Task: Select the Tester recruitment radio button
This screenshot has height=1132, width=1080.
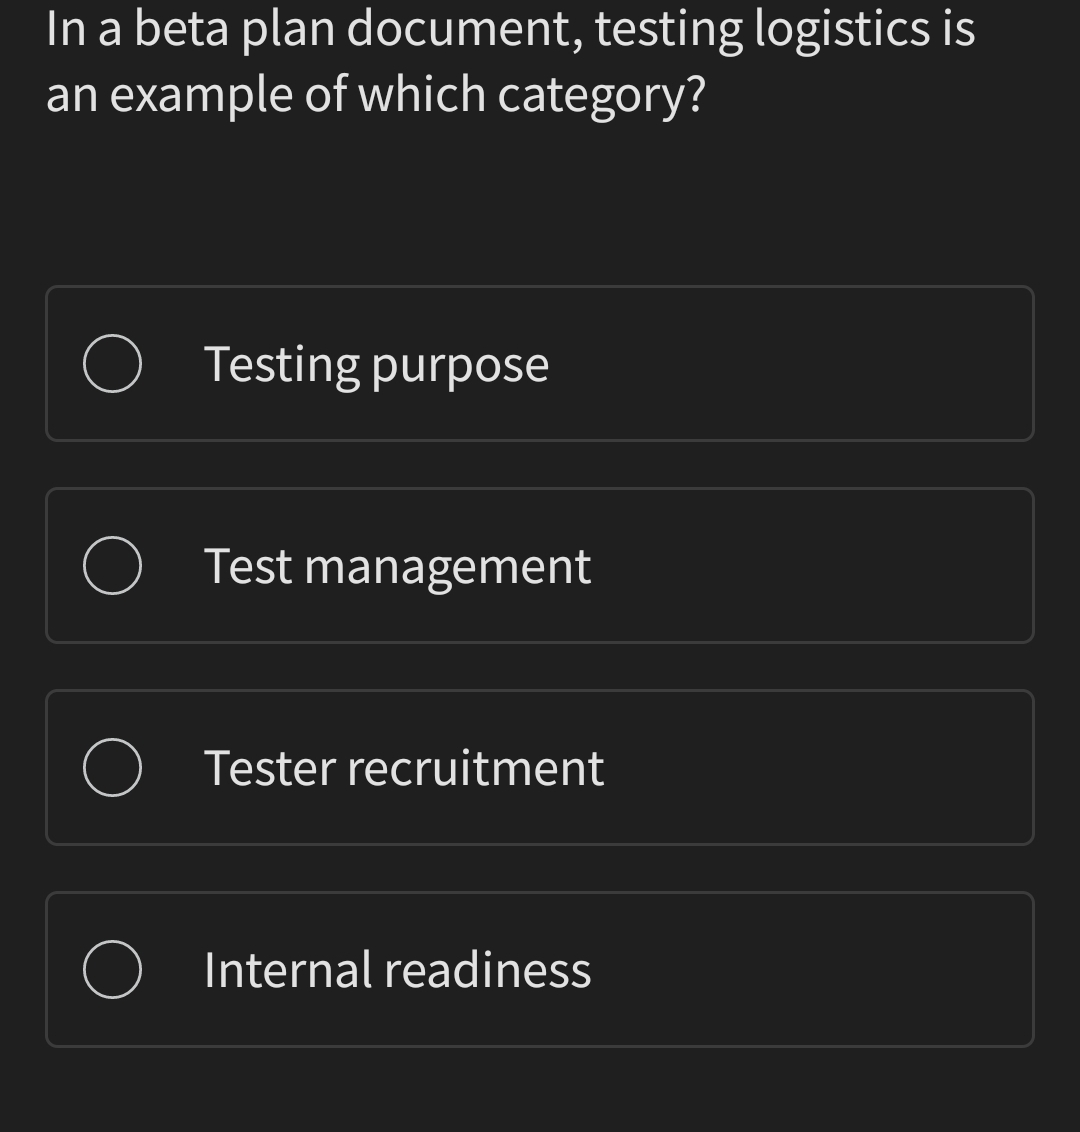Action: 111,768
